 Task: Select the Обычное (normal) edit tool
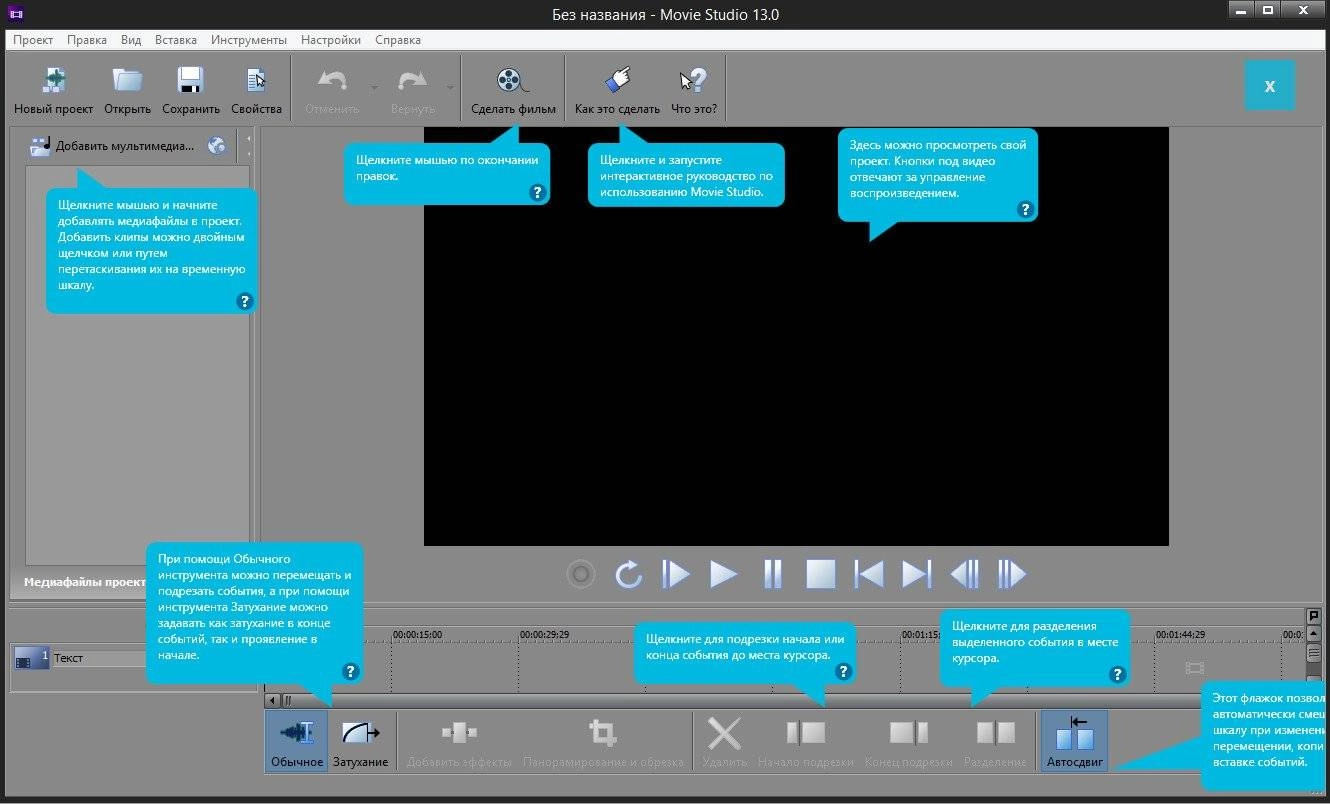[x=297, y=741]
